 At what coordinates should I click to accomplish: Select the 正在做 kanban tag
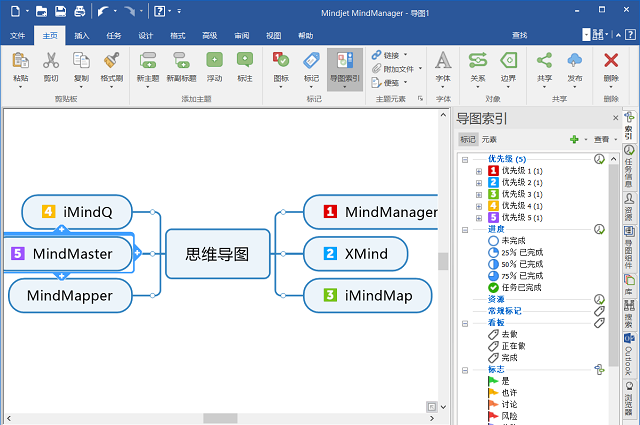point(507,346)
